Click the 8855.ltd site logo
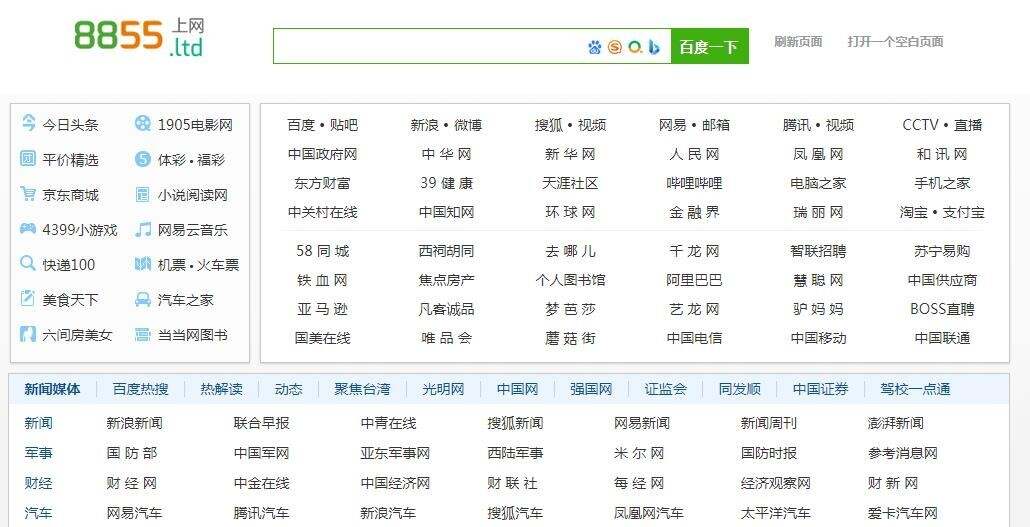 [139, 37]
